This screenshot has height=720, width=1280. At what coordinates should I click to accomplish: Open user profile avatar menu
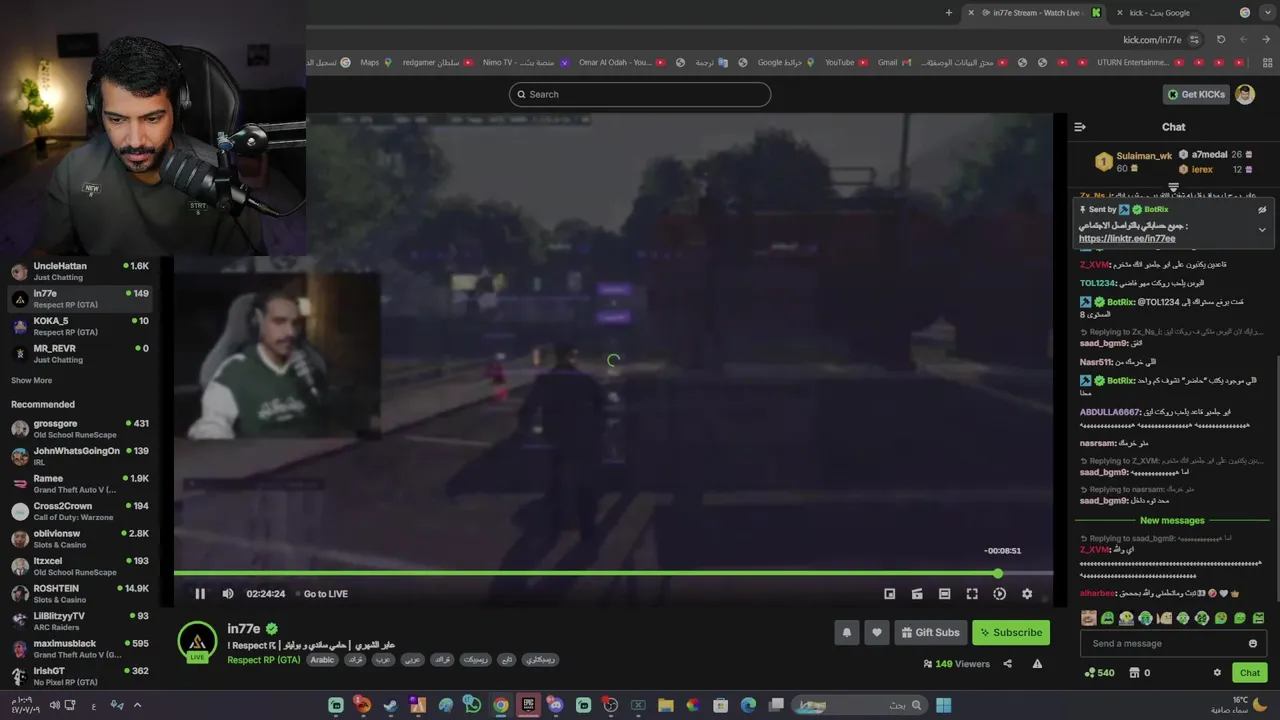pos(1245,94)
